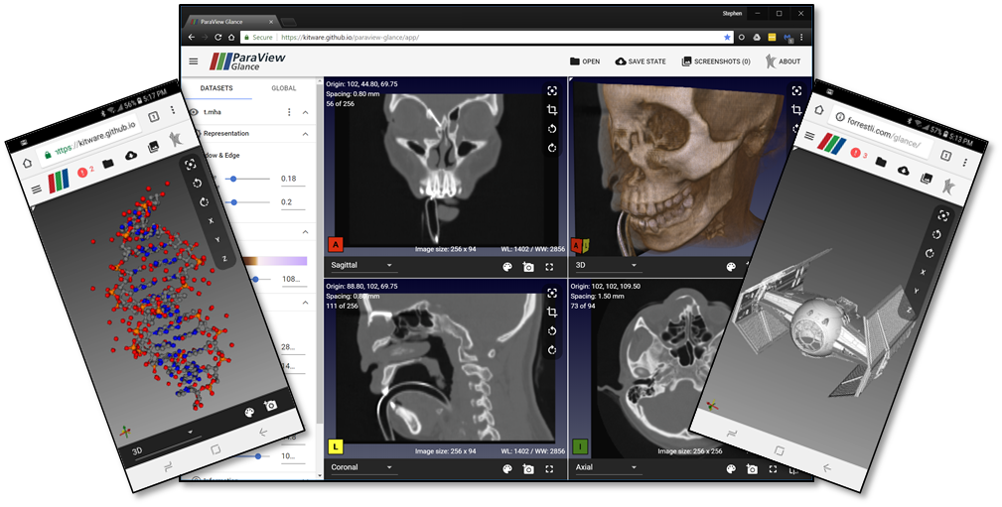Open hamburger menu on the left DNA phone

pyautogui.click(x=36, y=190)
